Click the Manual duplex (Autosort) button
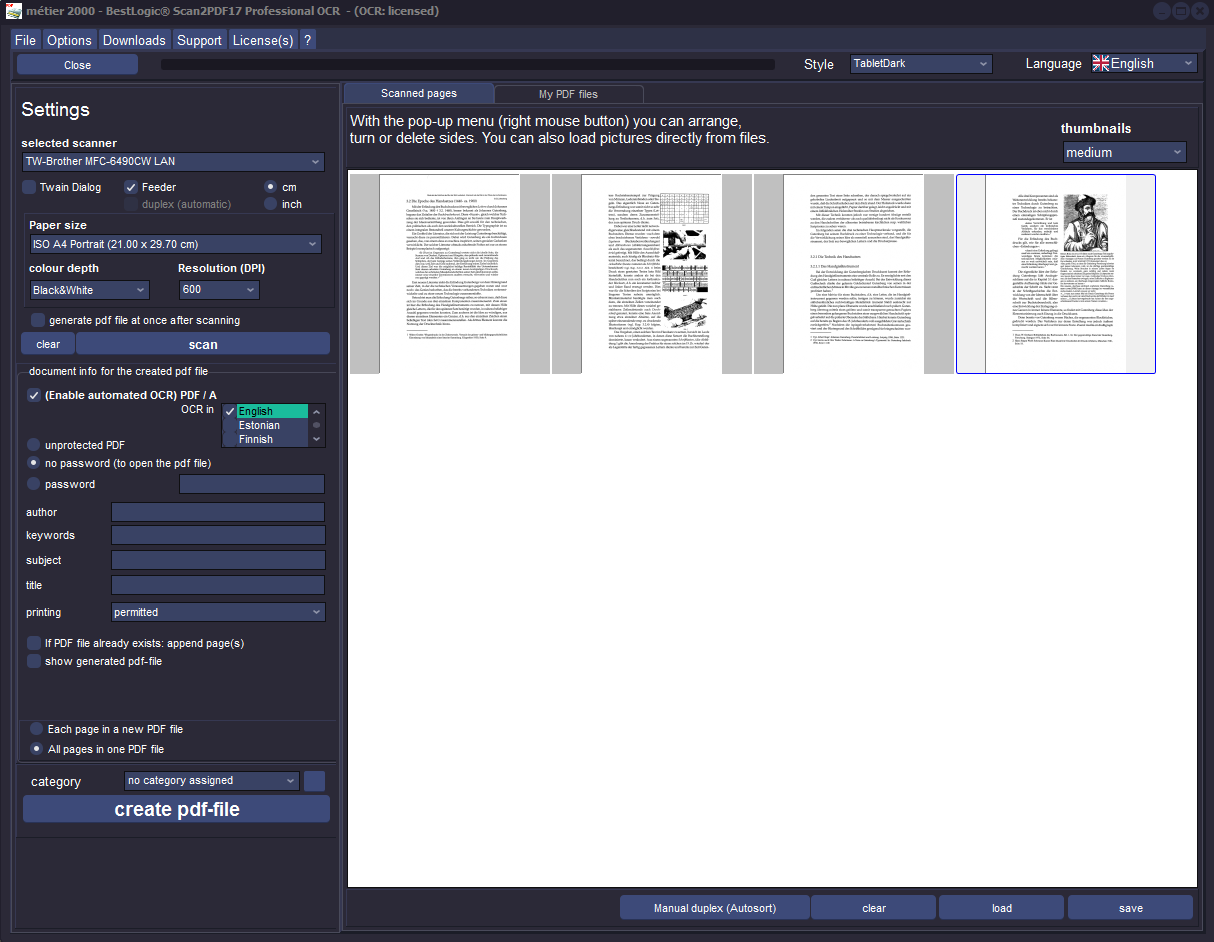The width and height of the screenshot is (1214, 942). [x=715, y=908]
